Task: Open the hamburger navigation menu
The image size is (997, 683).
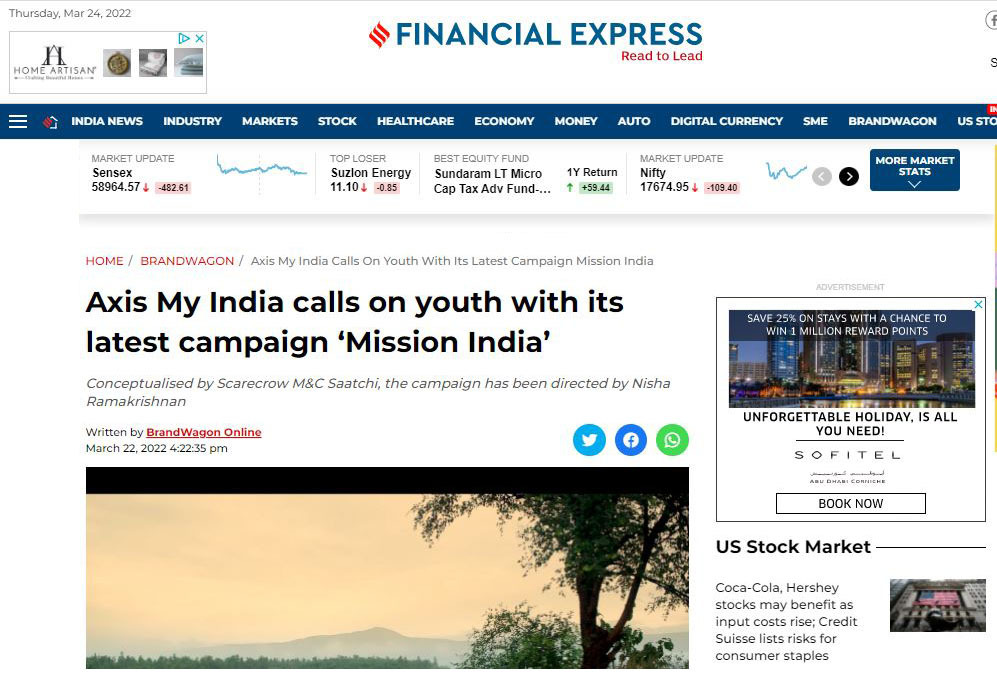Action: point(18,121)
